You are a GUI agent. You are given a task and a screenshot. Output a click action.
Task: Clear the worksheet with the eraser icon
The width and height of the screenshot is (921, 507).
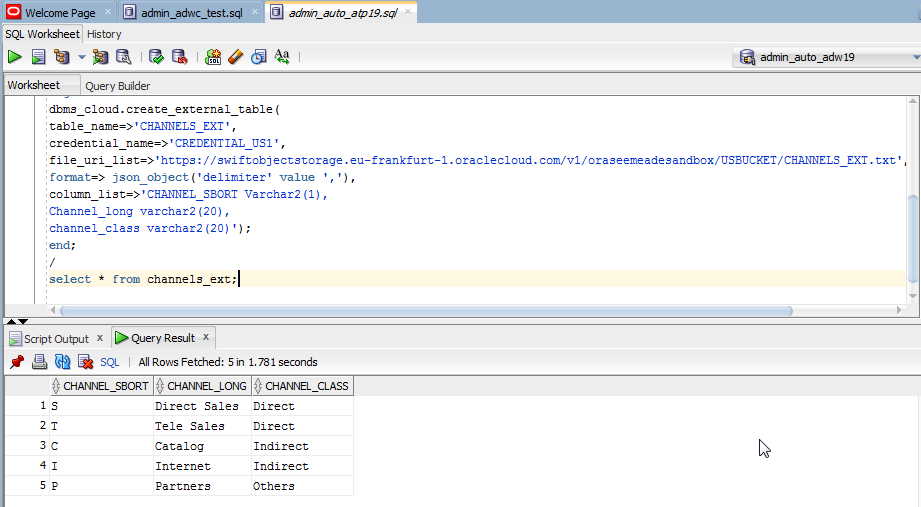[x=236, y=57]
